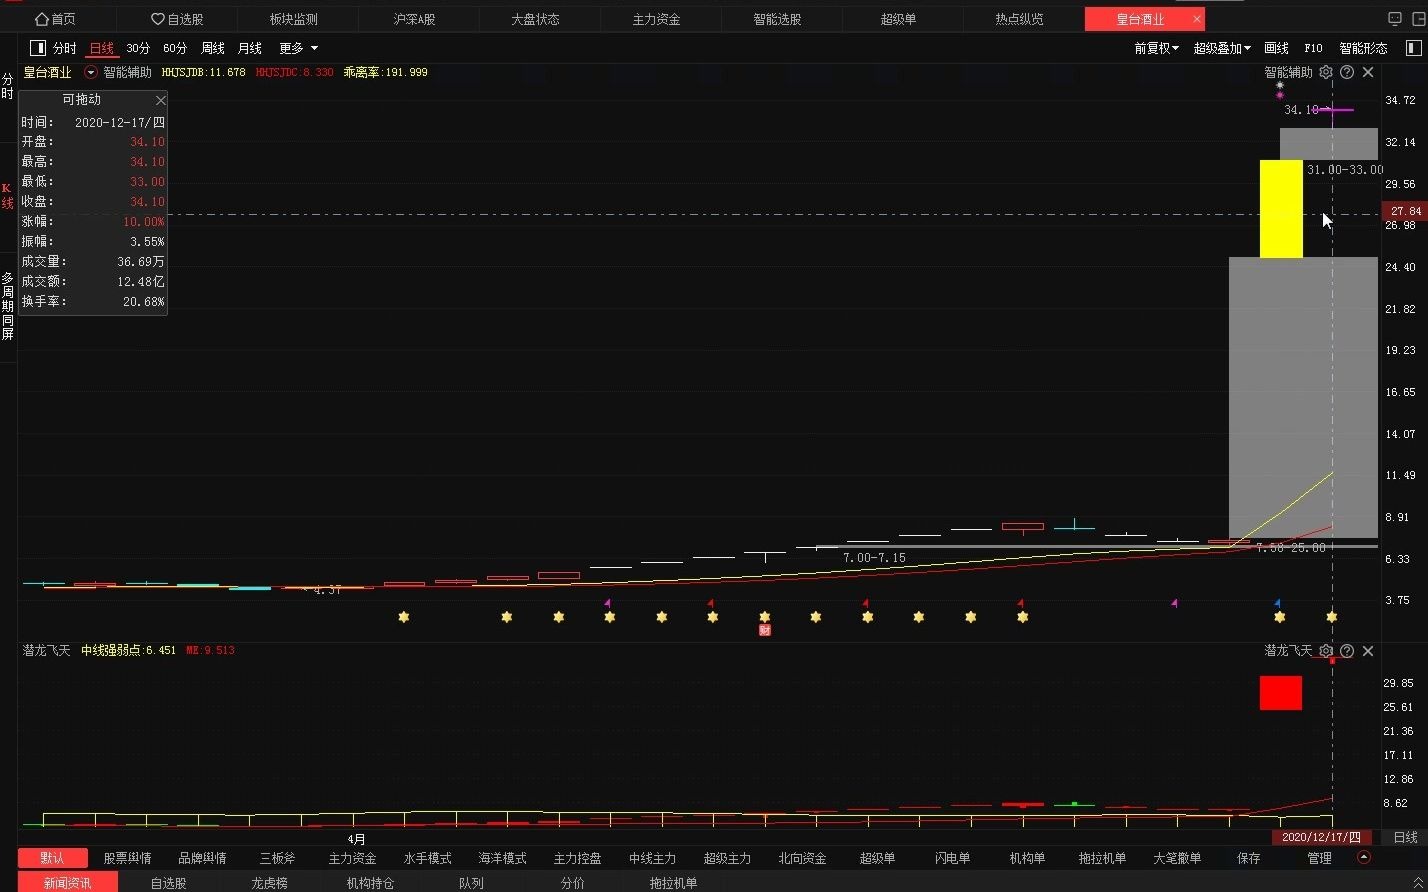Viewport: 1428px width, 892px height.
Task: Open help icon for 潜龙飞天 indicator
Action: [1347, 651]
